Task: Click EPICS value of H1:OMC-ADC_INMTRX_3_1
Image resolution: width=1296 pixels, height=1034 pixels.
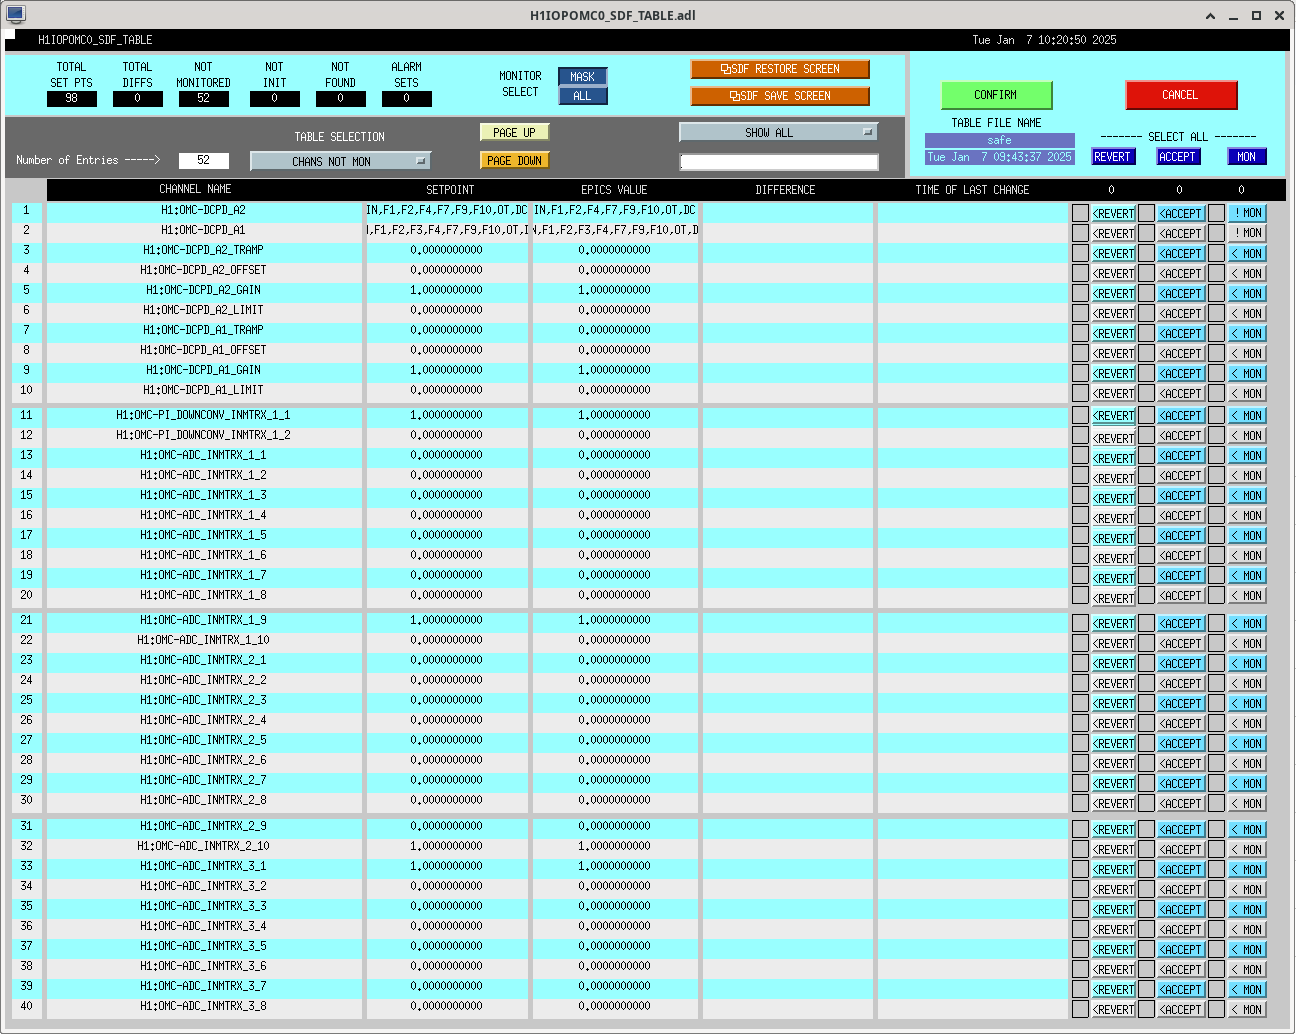Action: click(x=615, y=866)
